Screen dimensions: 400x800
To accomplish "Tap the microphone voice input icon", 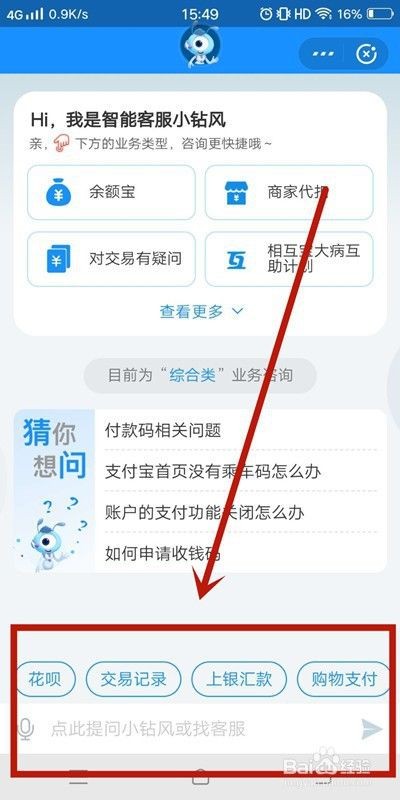I will click(x=26, y=729).
